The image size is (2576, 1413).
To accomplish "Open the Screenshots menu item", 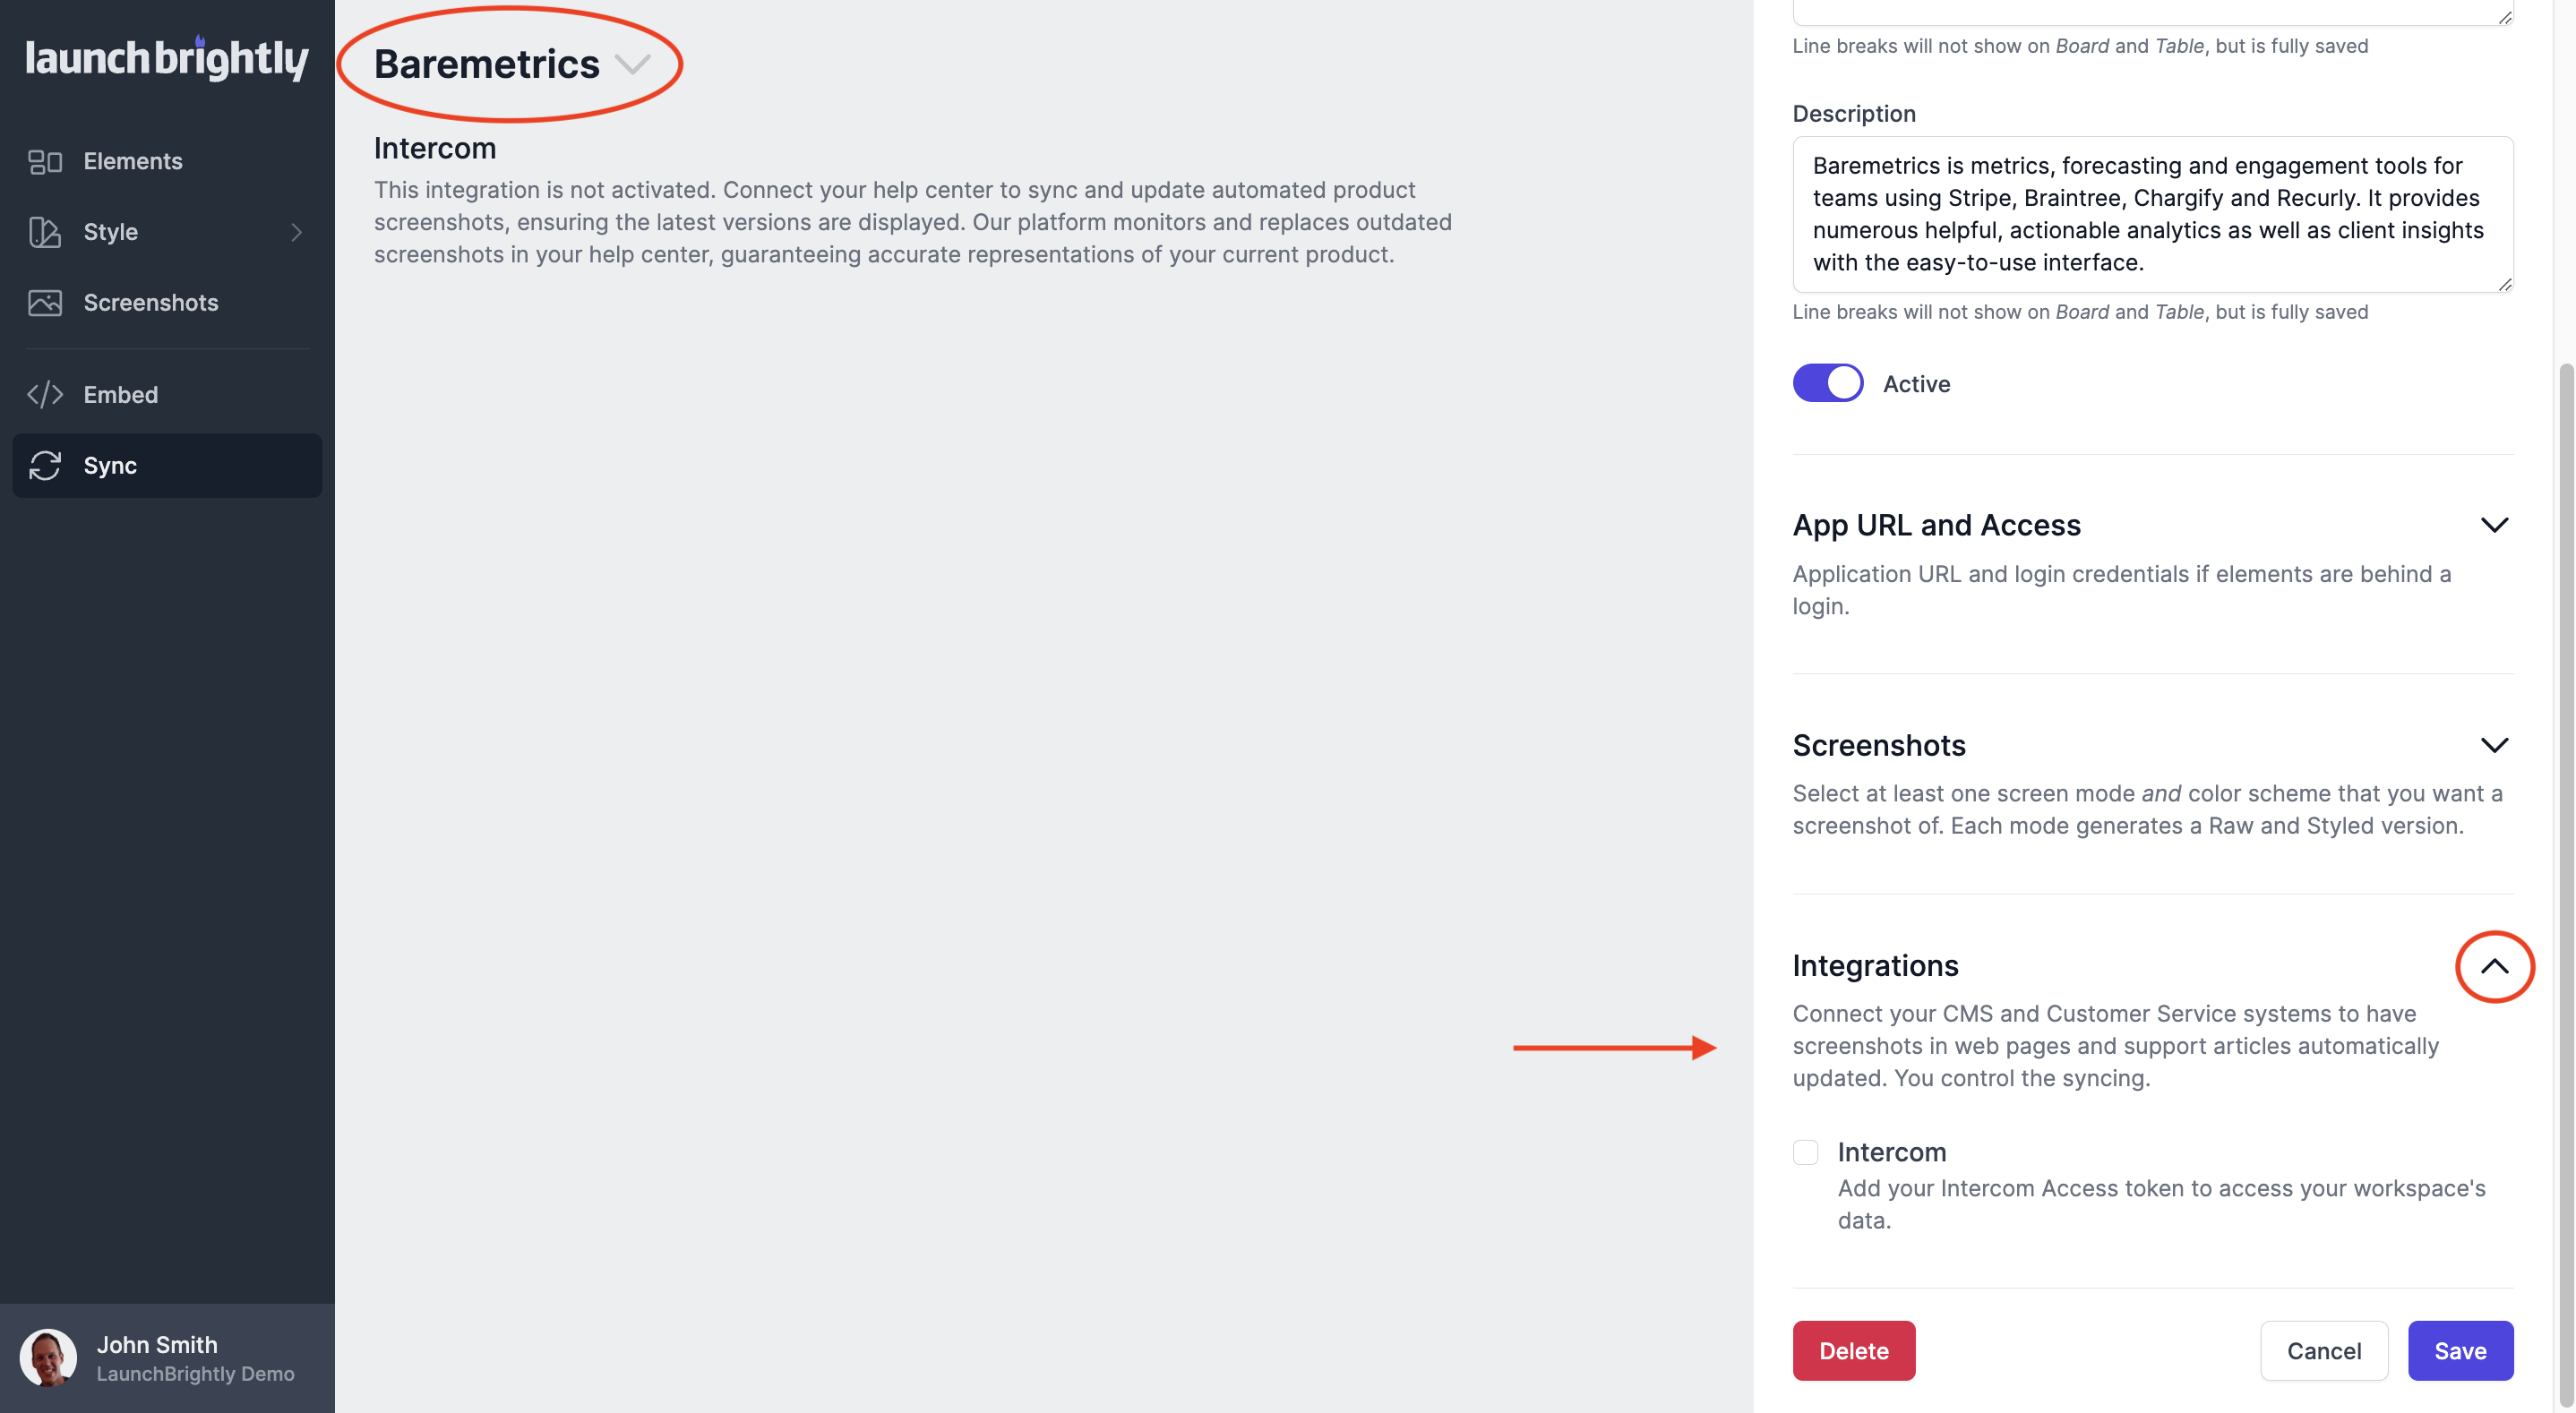I will pos(150,303).
